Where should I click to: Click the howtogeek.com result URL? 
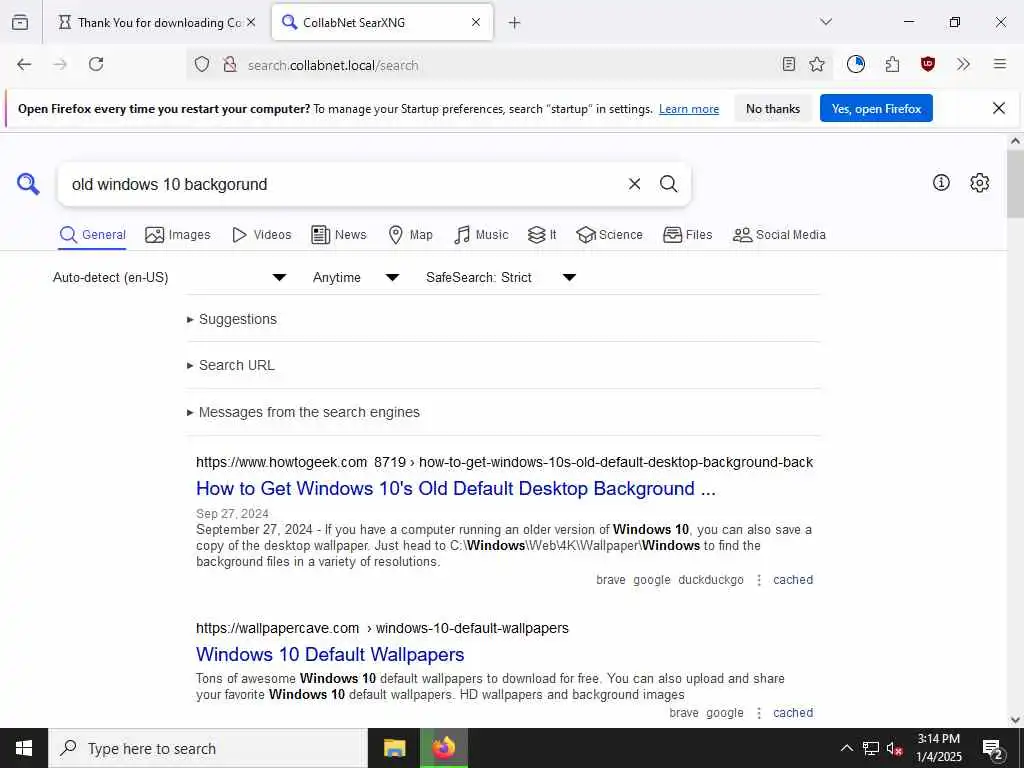click(x=504, y=462)
